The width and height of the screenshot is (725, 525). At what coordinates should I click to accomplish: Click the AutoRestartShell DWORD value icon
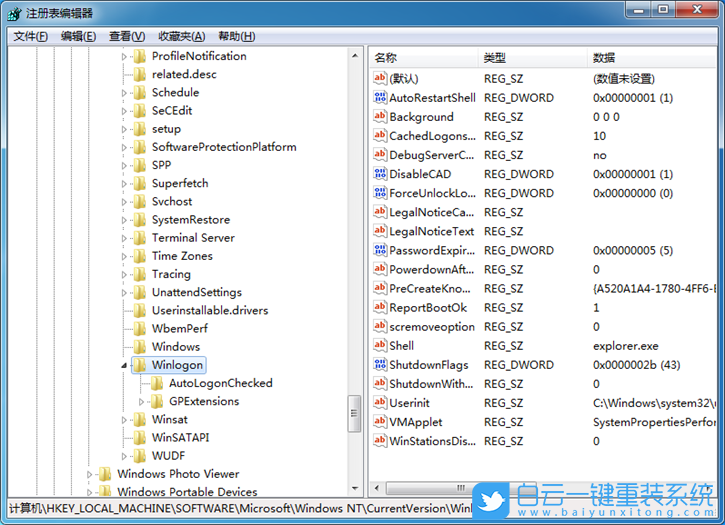coord(380,97)
